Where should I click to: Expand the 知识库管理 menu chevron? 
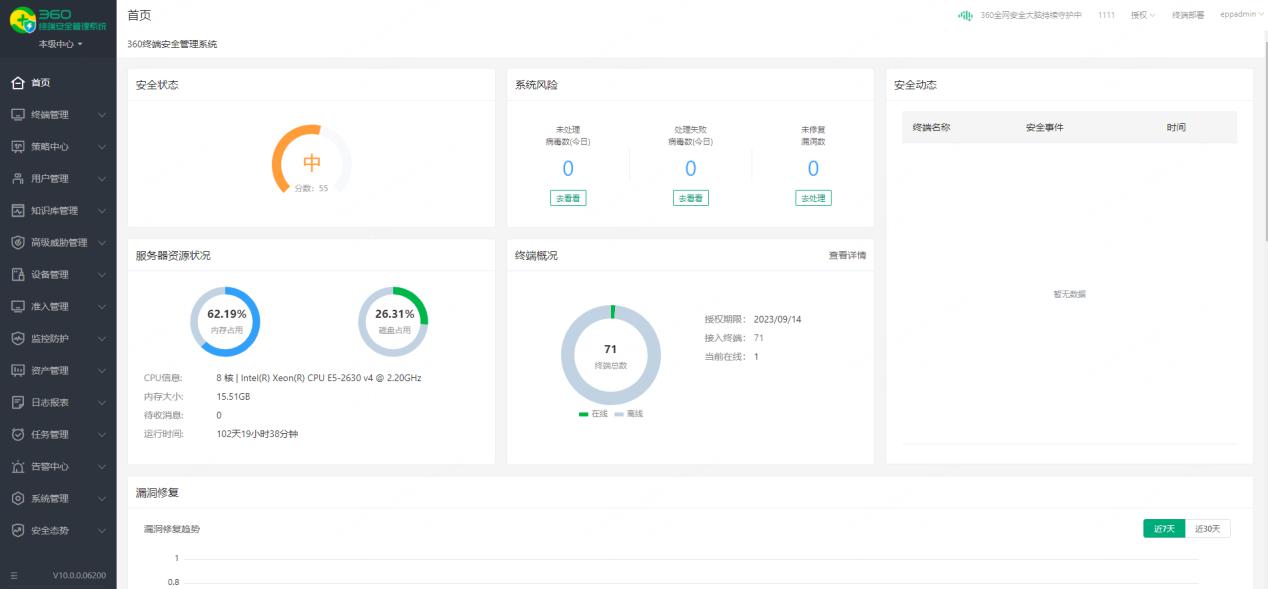[102, 211]
